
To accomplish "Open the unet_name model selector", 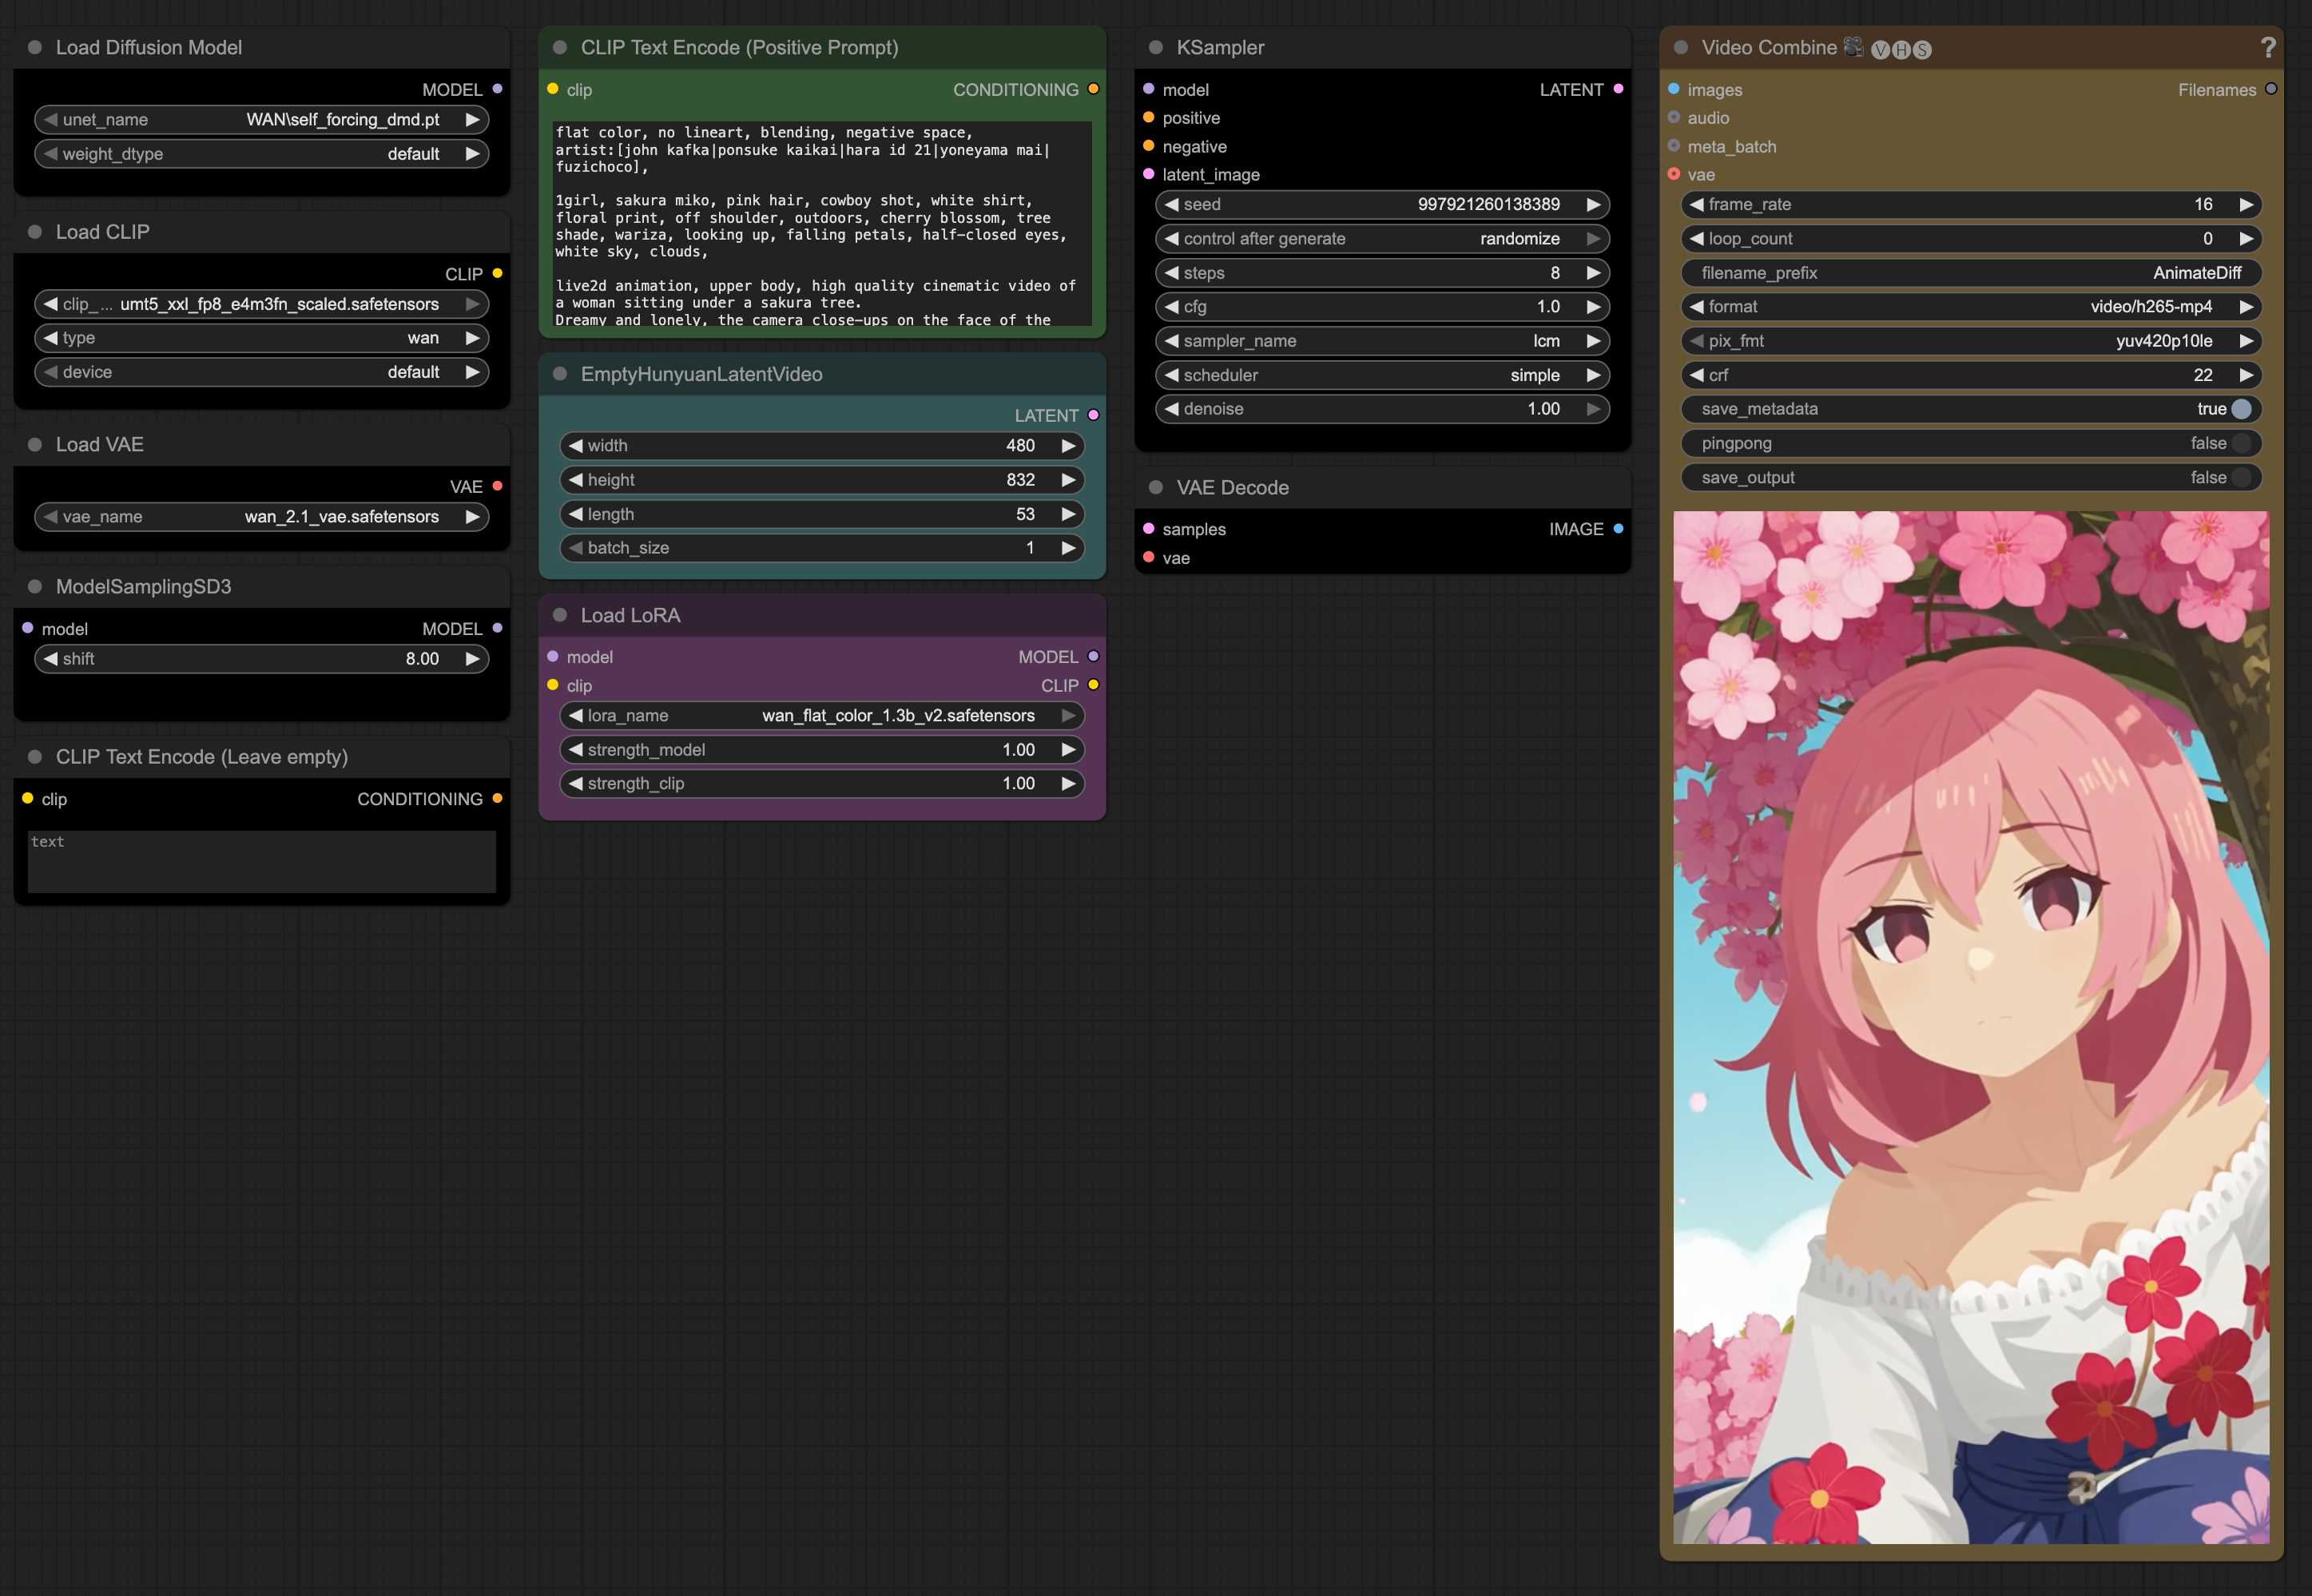I will pyautogui.click(x=261, y=120).
